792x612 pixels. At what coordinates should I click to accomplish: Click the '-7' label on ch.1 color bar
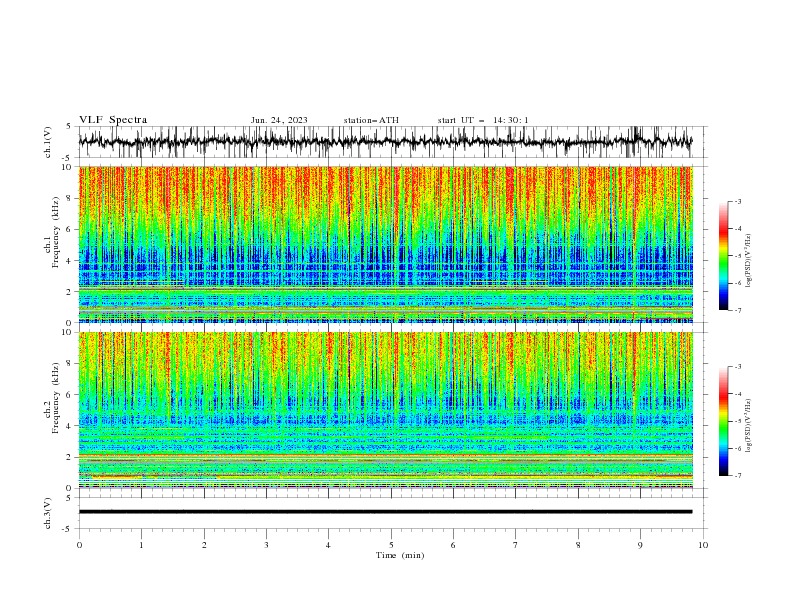(x=738, y=310)
